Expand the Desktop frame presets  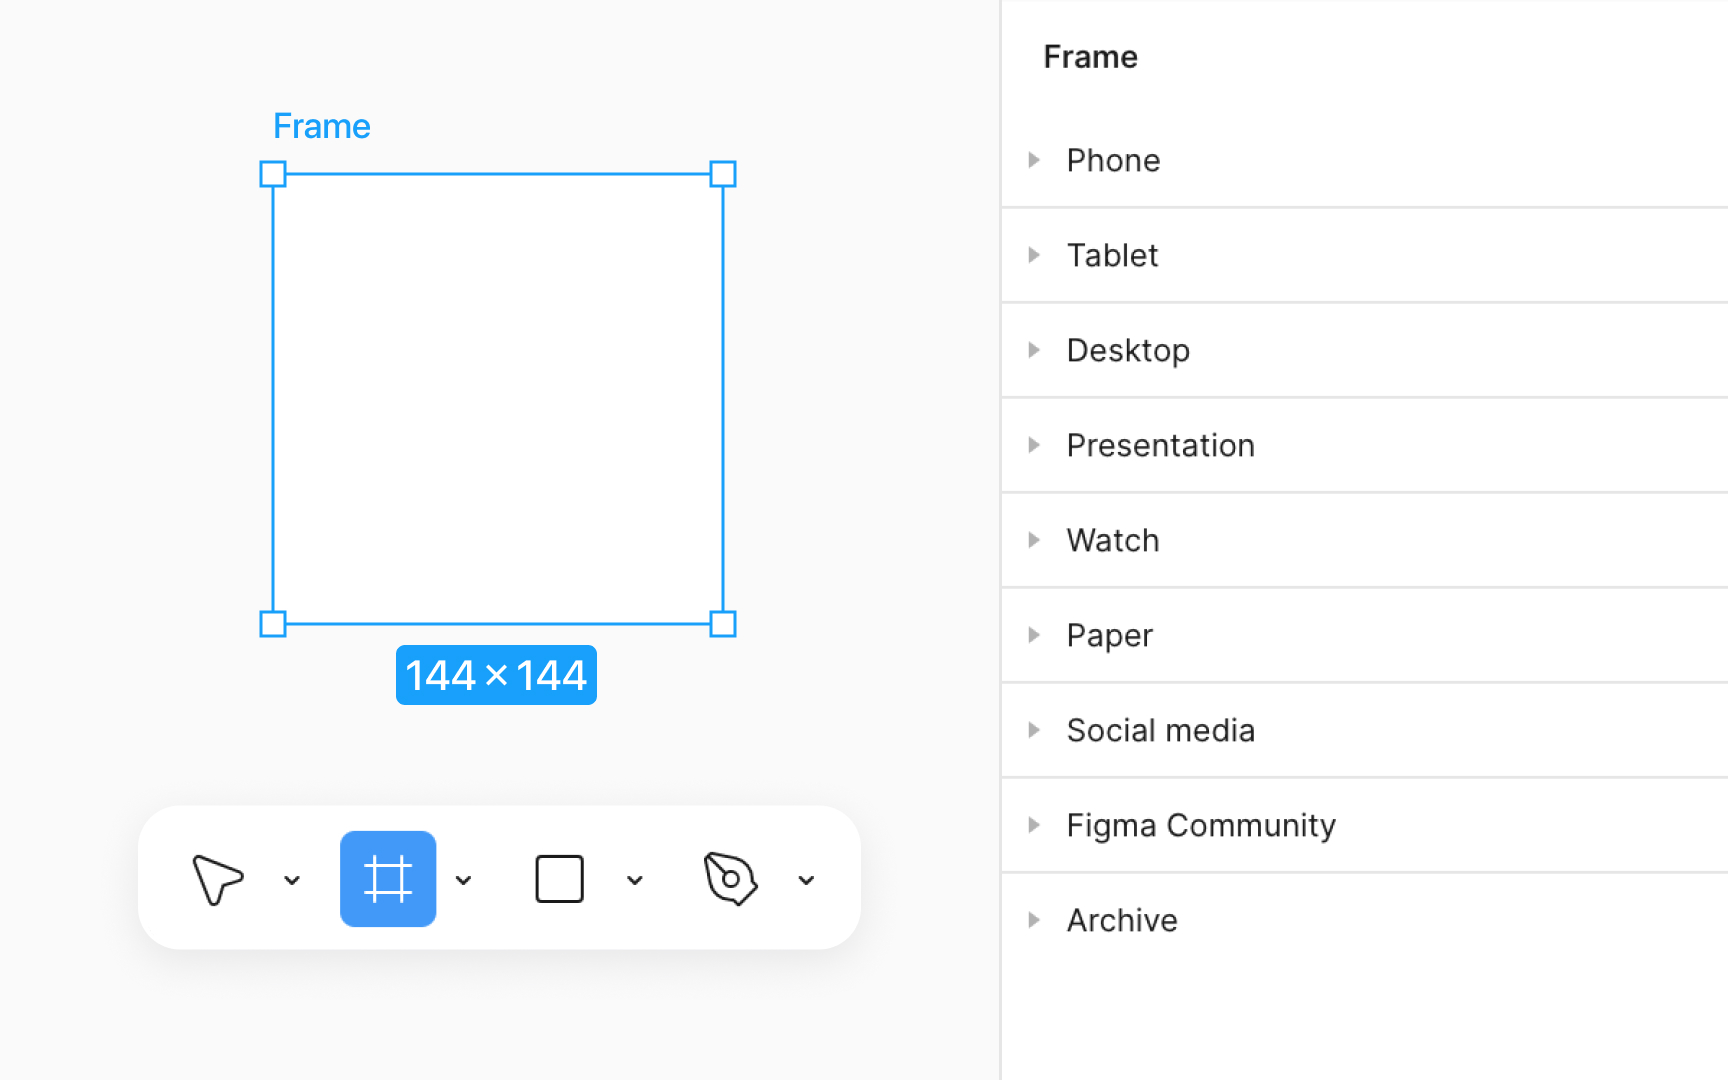(x=1034, y=350)
